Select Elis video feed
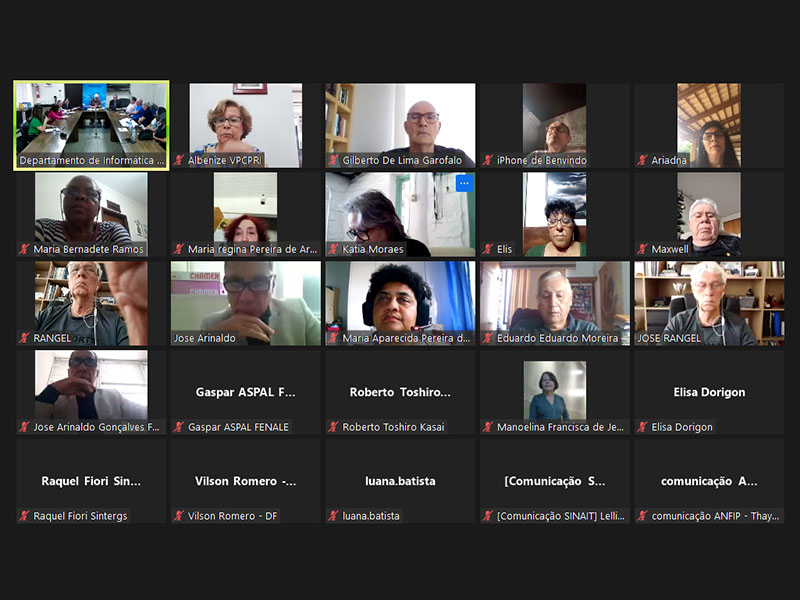Image resolution: width=800 pixels, height=600 pixels. click(555, 214)
